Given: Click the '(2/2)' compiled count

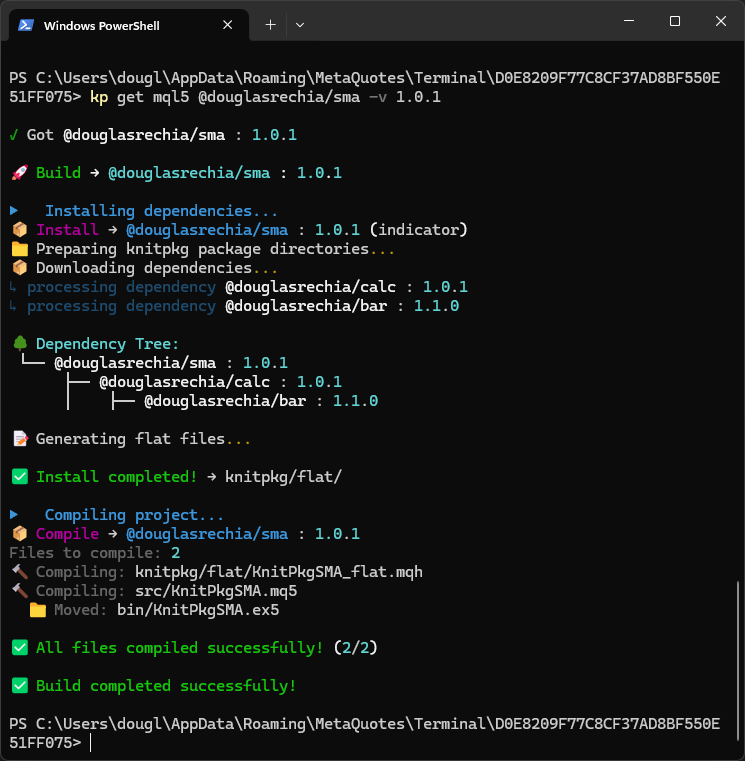Looking at the screenshot, I should click(x=355, y=647).
